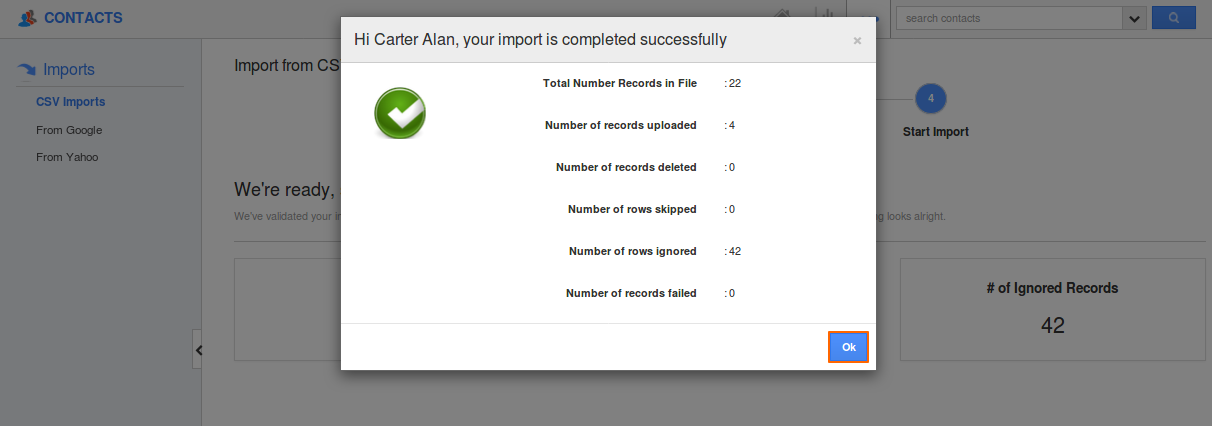Click the blue search magnifier button
The image size is (1212, 426).
1174,18
